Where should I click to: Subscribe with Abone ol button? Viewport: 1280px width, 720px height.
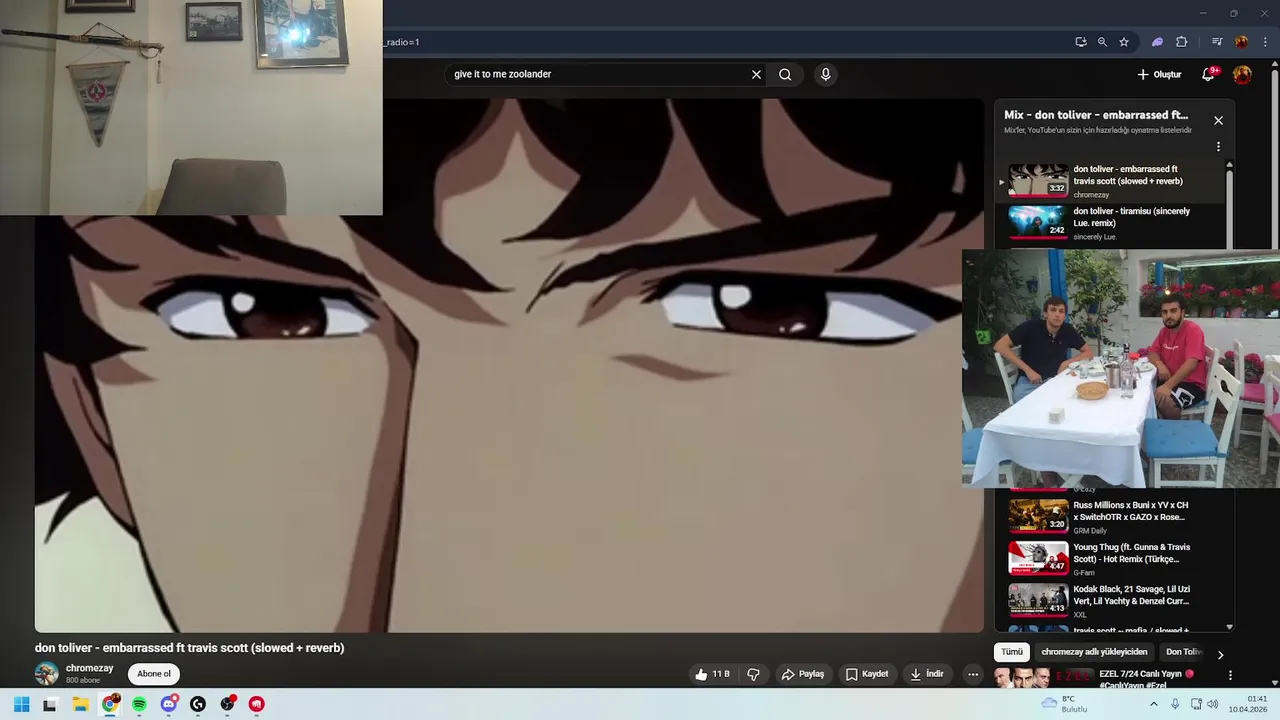point(154,674)
